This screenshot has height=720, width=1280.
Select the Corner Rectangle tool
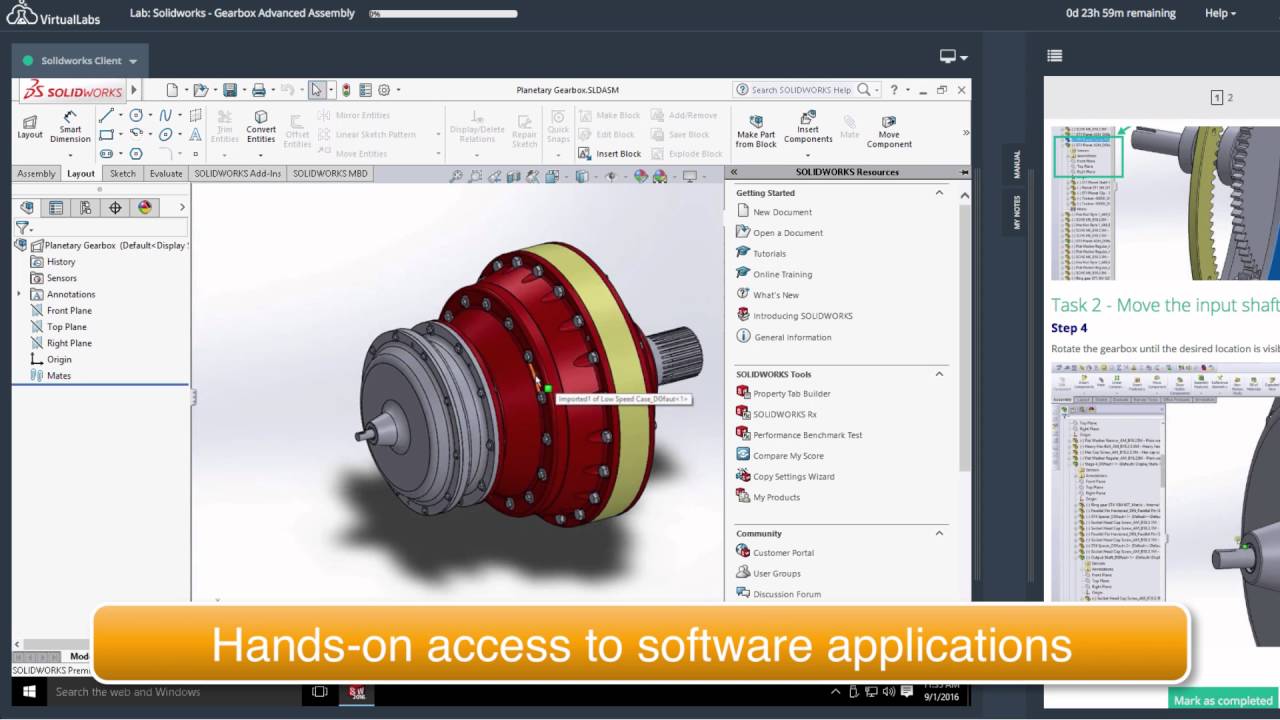click(106, 134)
